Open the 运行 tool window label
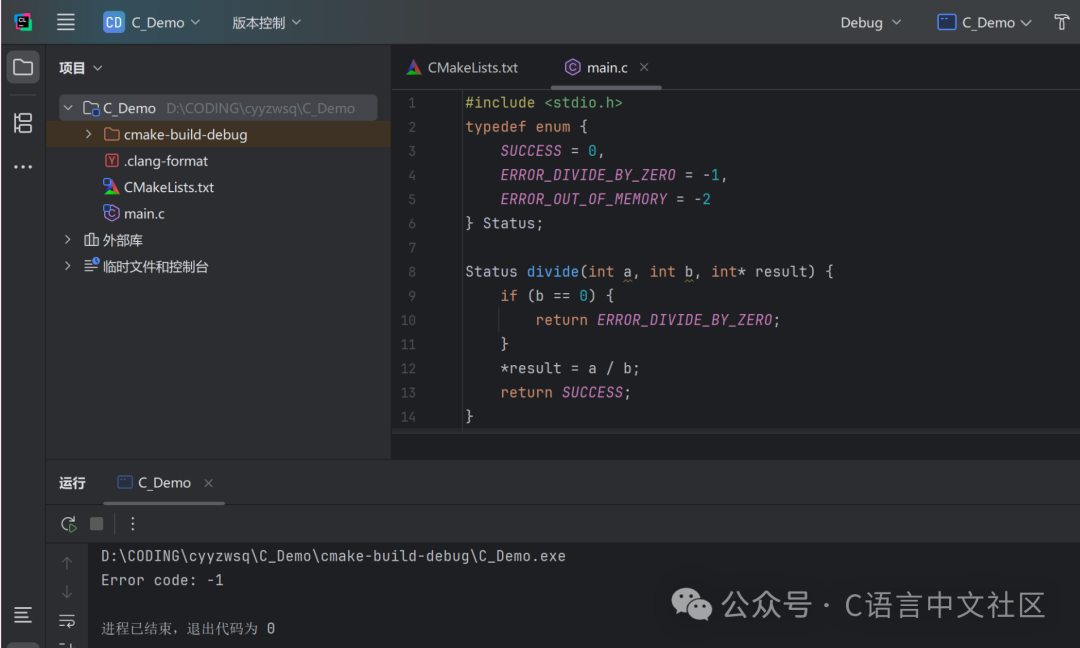Image resolution: width=1080 pixels, height=648 pixels. pyautogui.click(x=72, y=483)
